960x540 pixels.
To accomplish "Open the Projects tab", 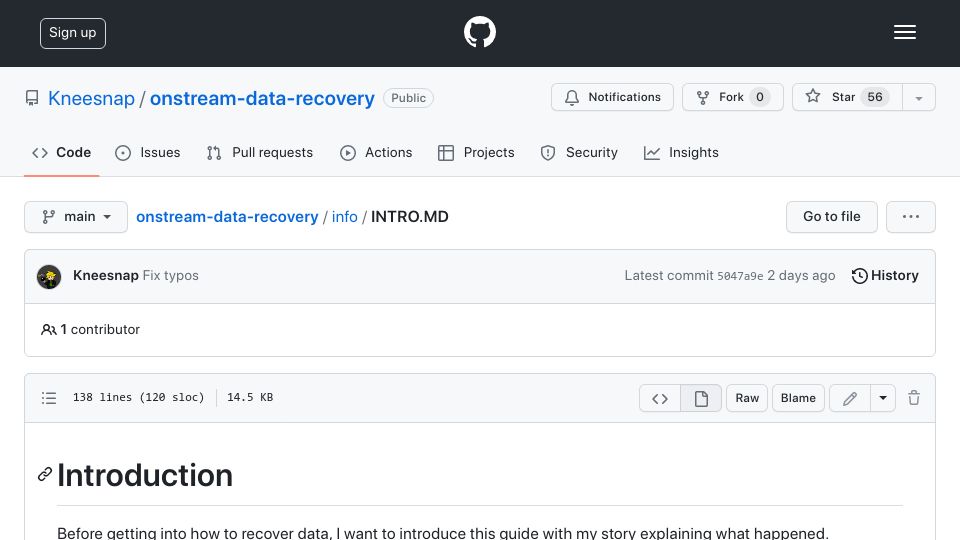I will (x=476, y=152).
